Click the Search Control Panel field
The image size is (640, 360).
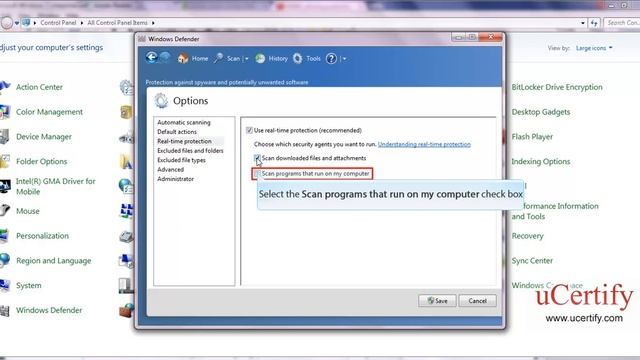pyautogui.click(x=622, y=23)
